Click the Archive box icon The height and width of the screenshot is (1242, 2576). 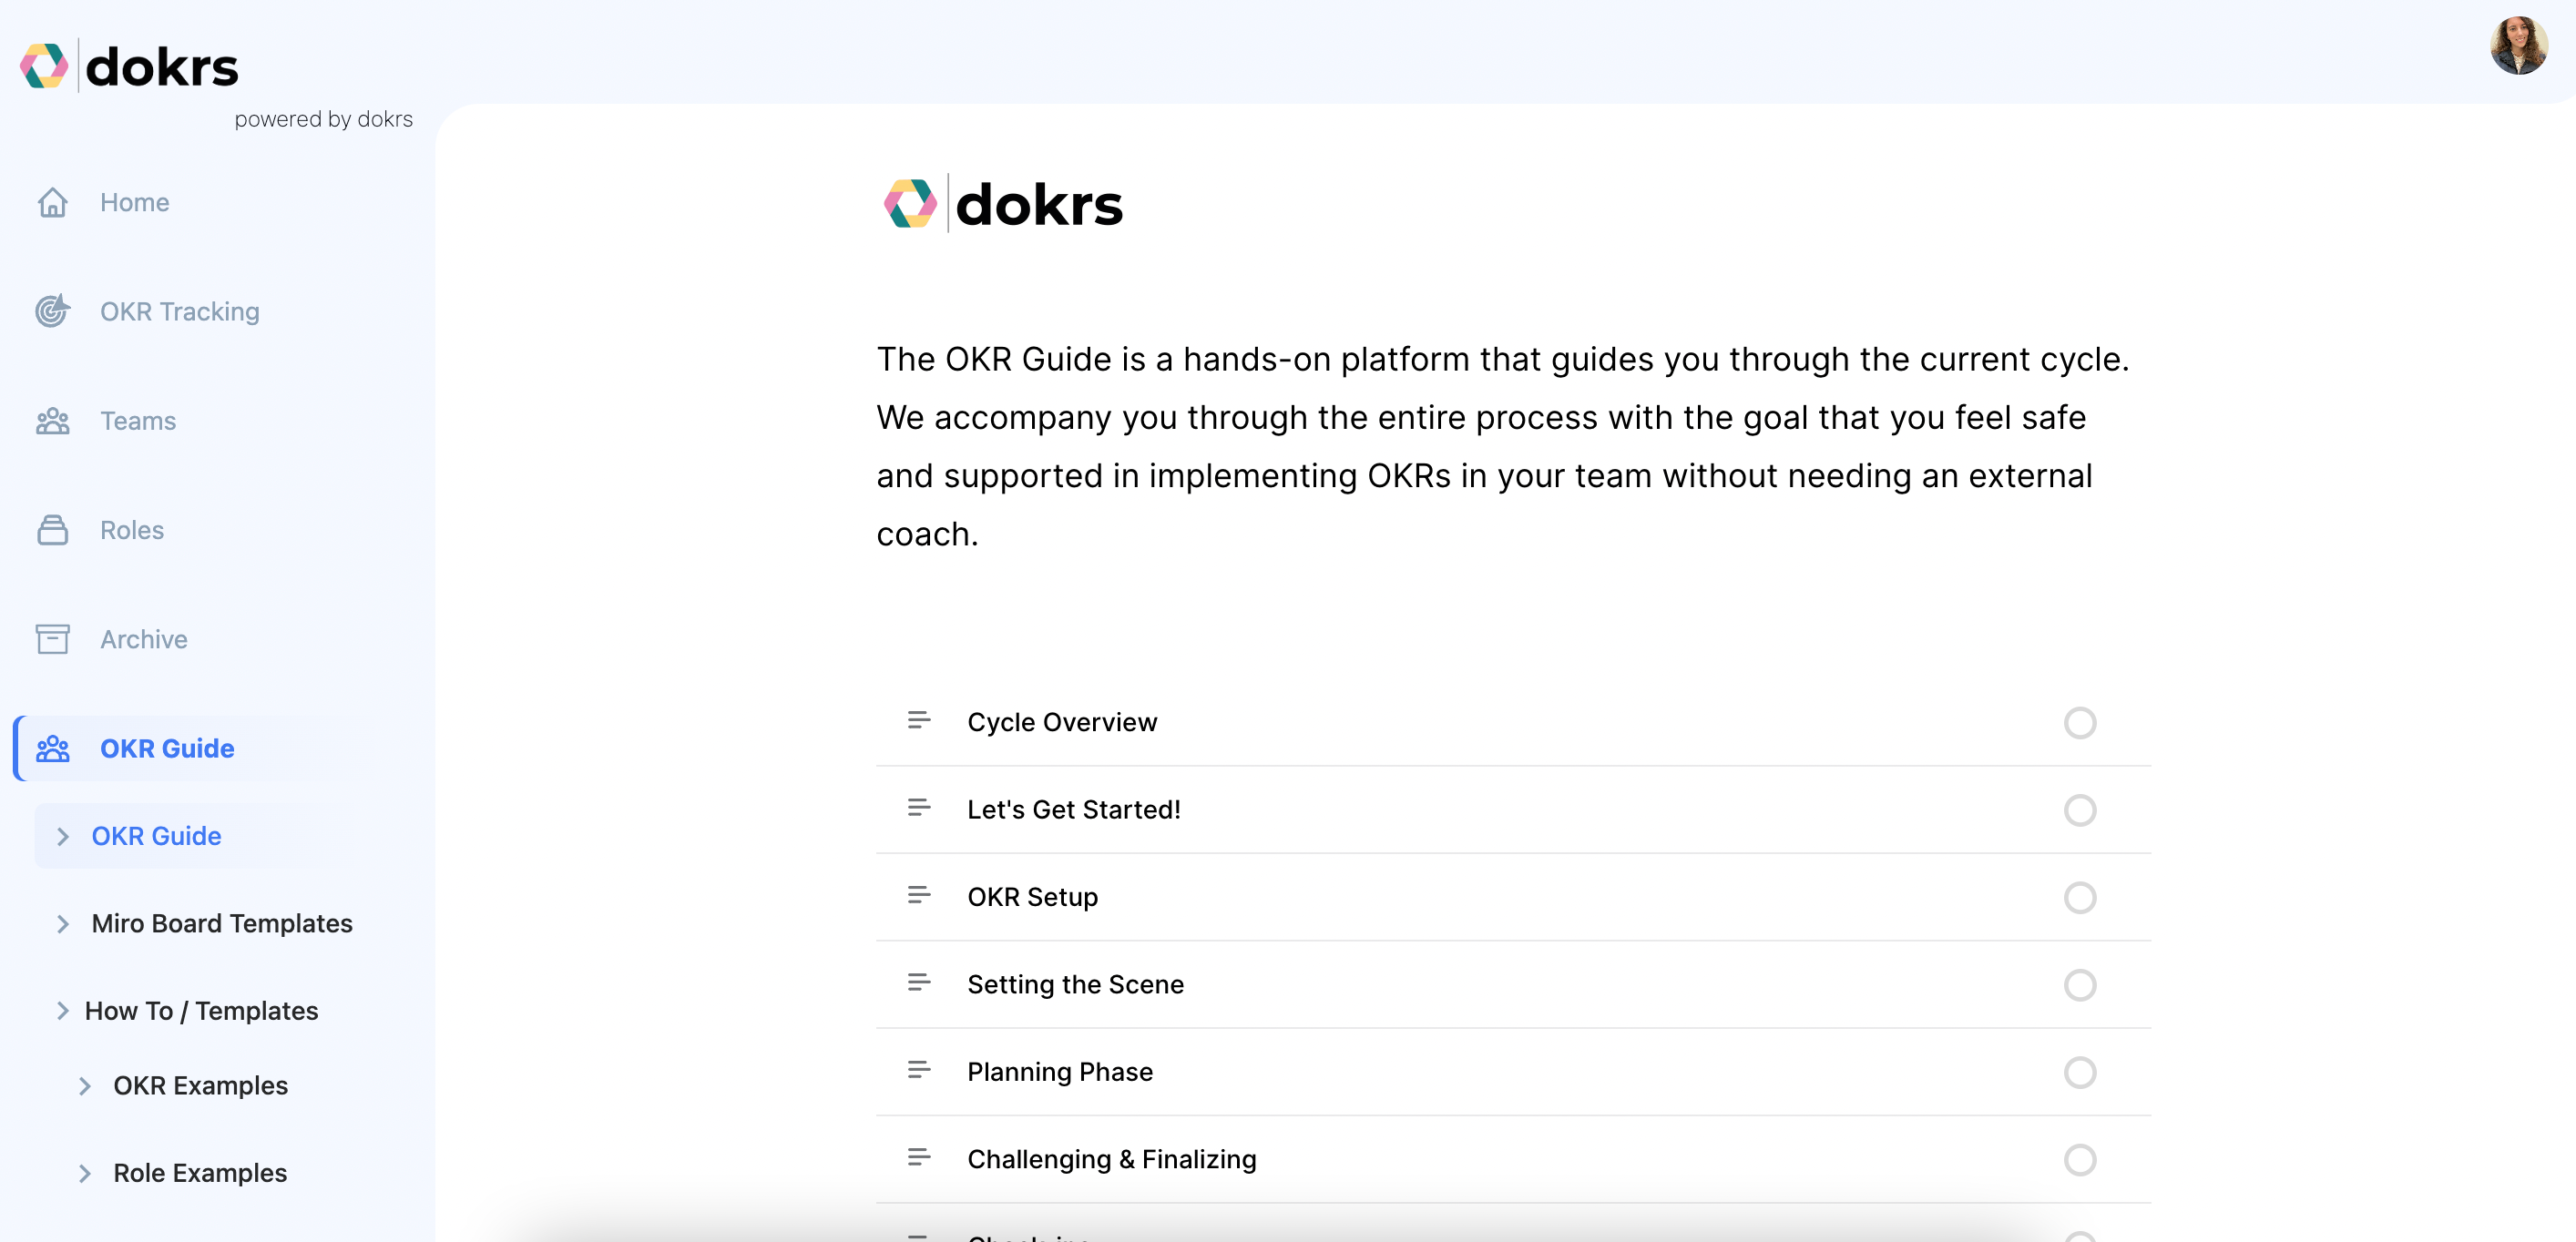pos(52,639)
